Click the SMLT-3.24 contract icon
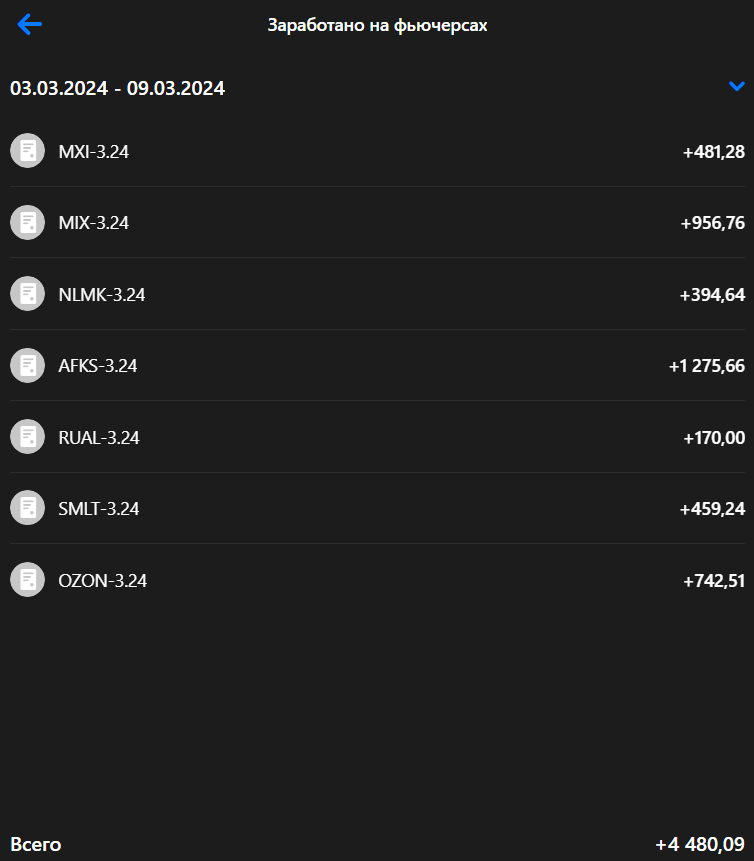 pos(28,508)
